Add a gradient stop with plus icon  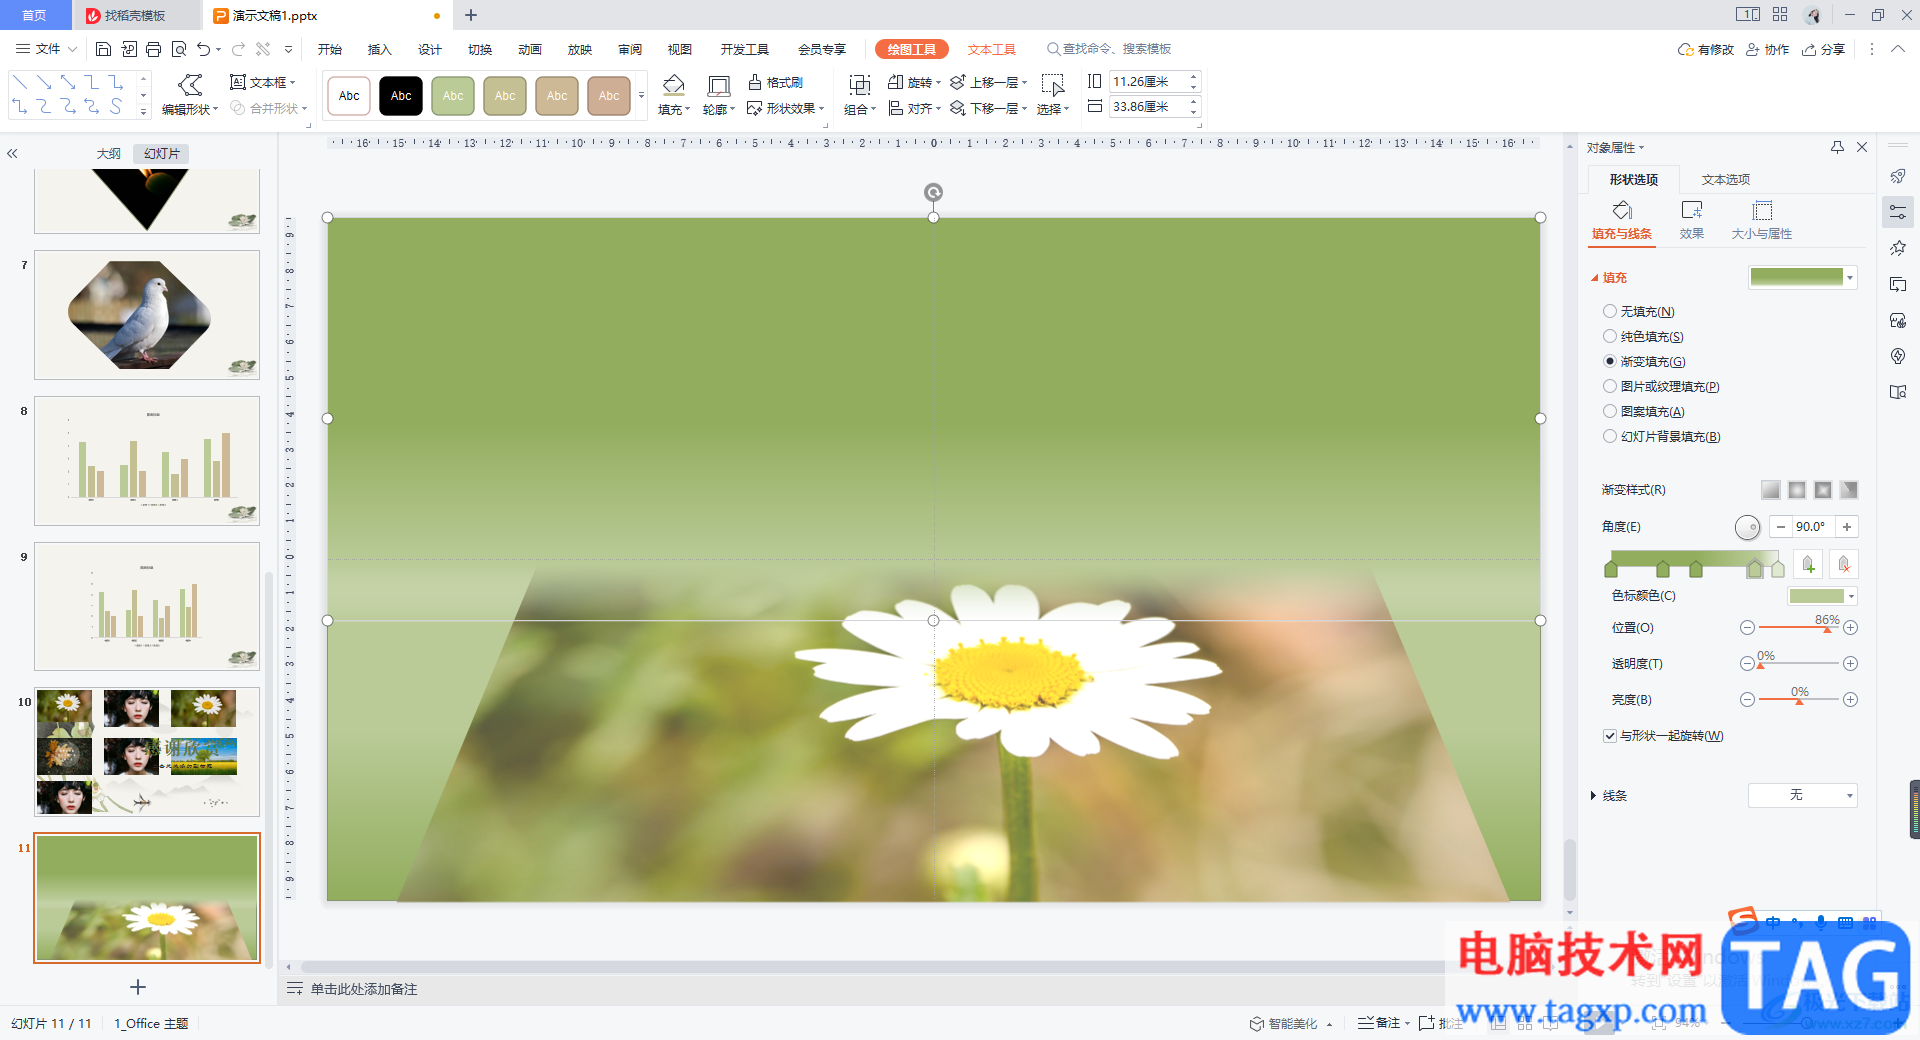1808,565
